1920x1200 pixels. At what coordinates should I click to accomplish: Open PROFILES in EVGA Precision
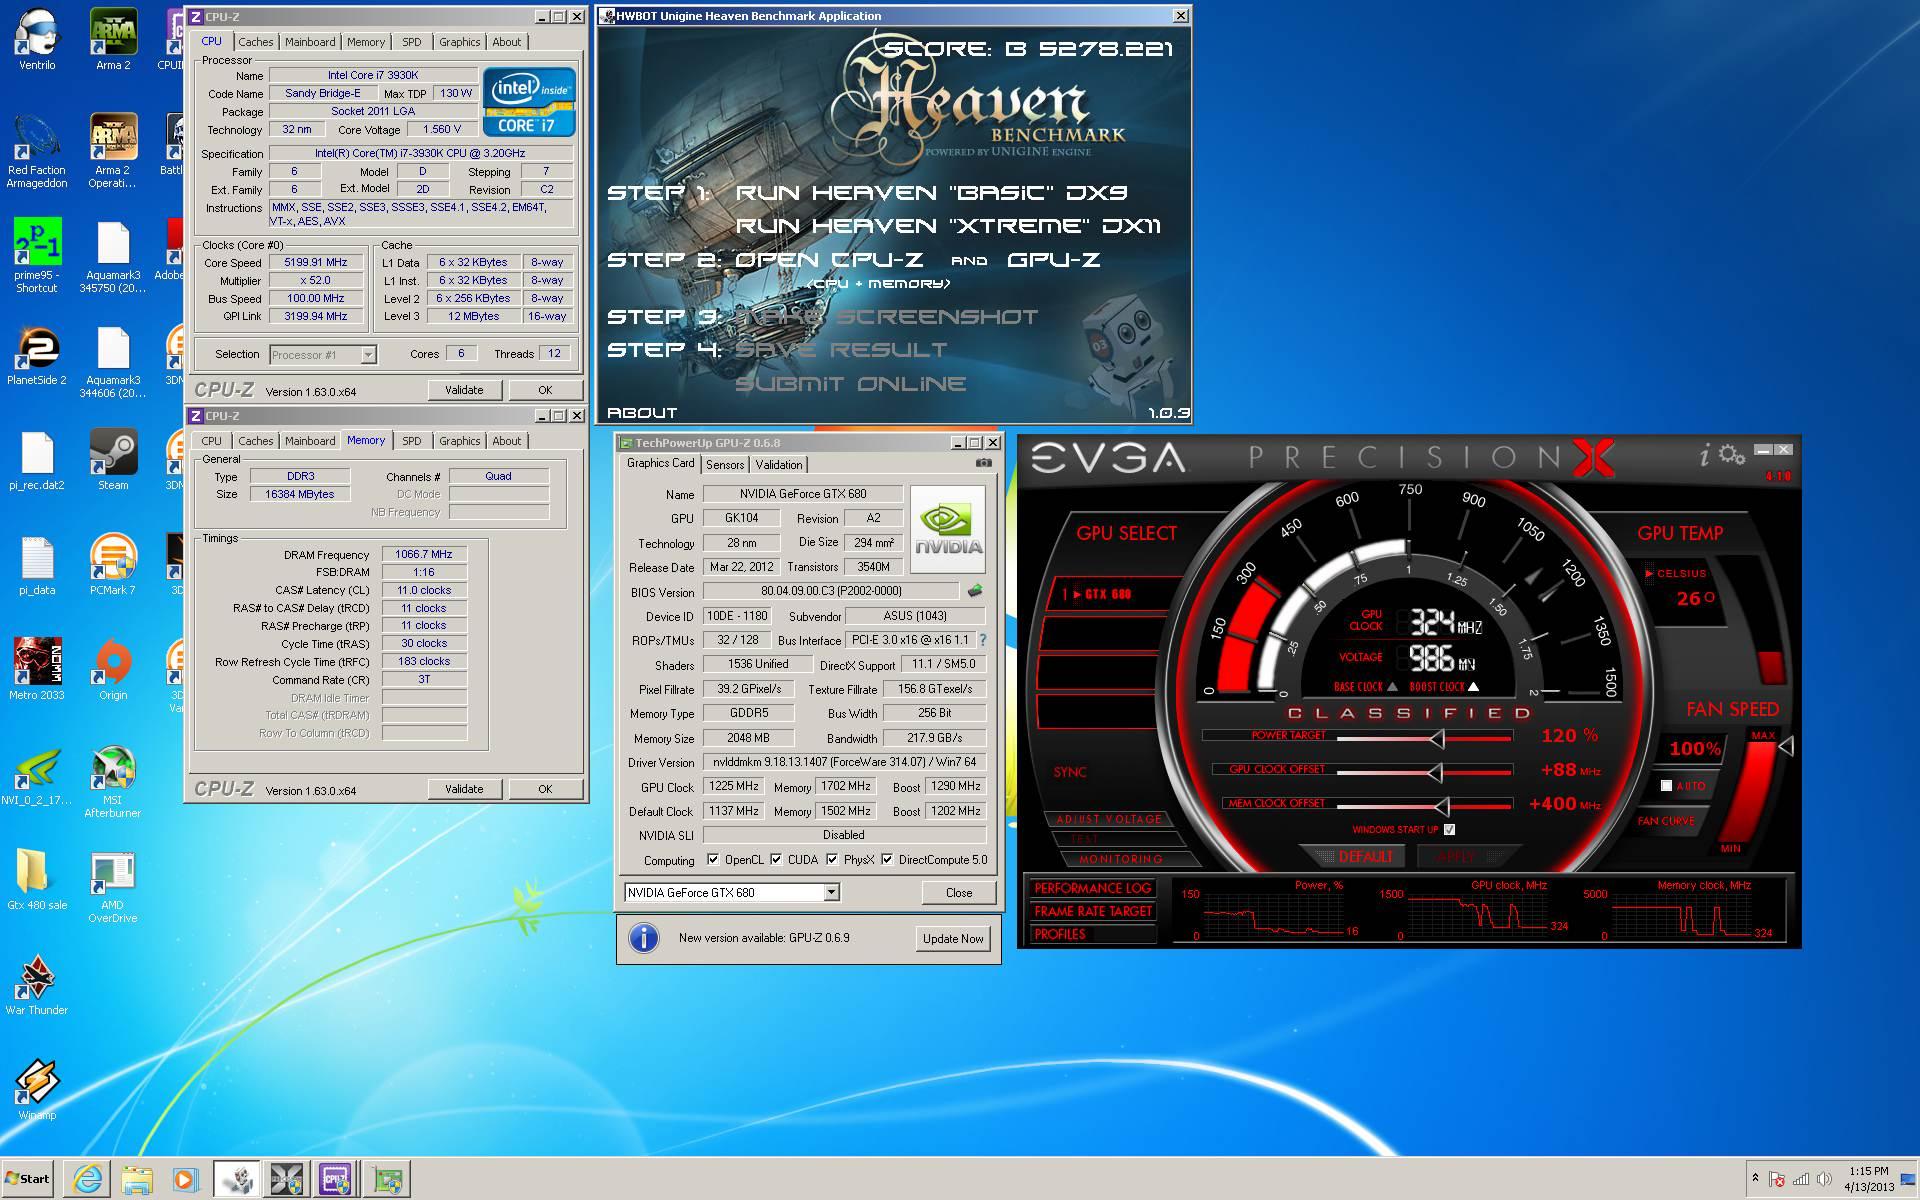coord(1092,934)
